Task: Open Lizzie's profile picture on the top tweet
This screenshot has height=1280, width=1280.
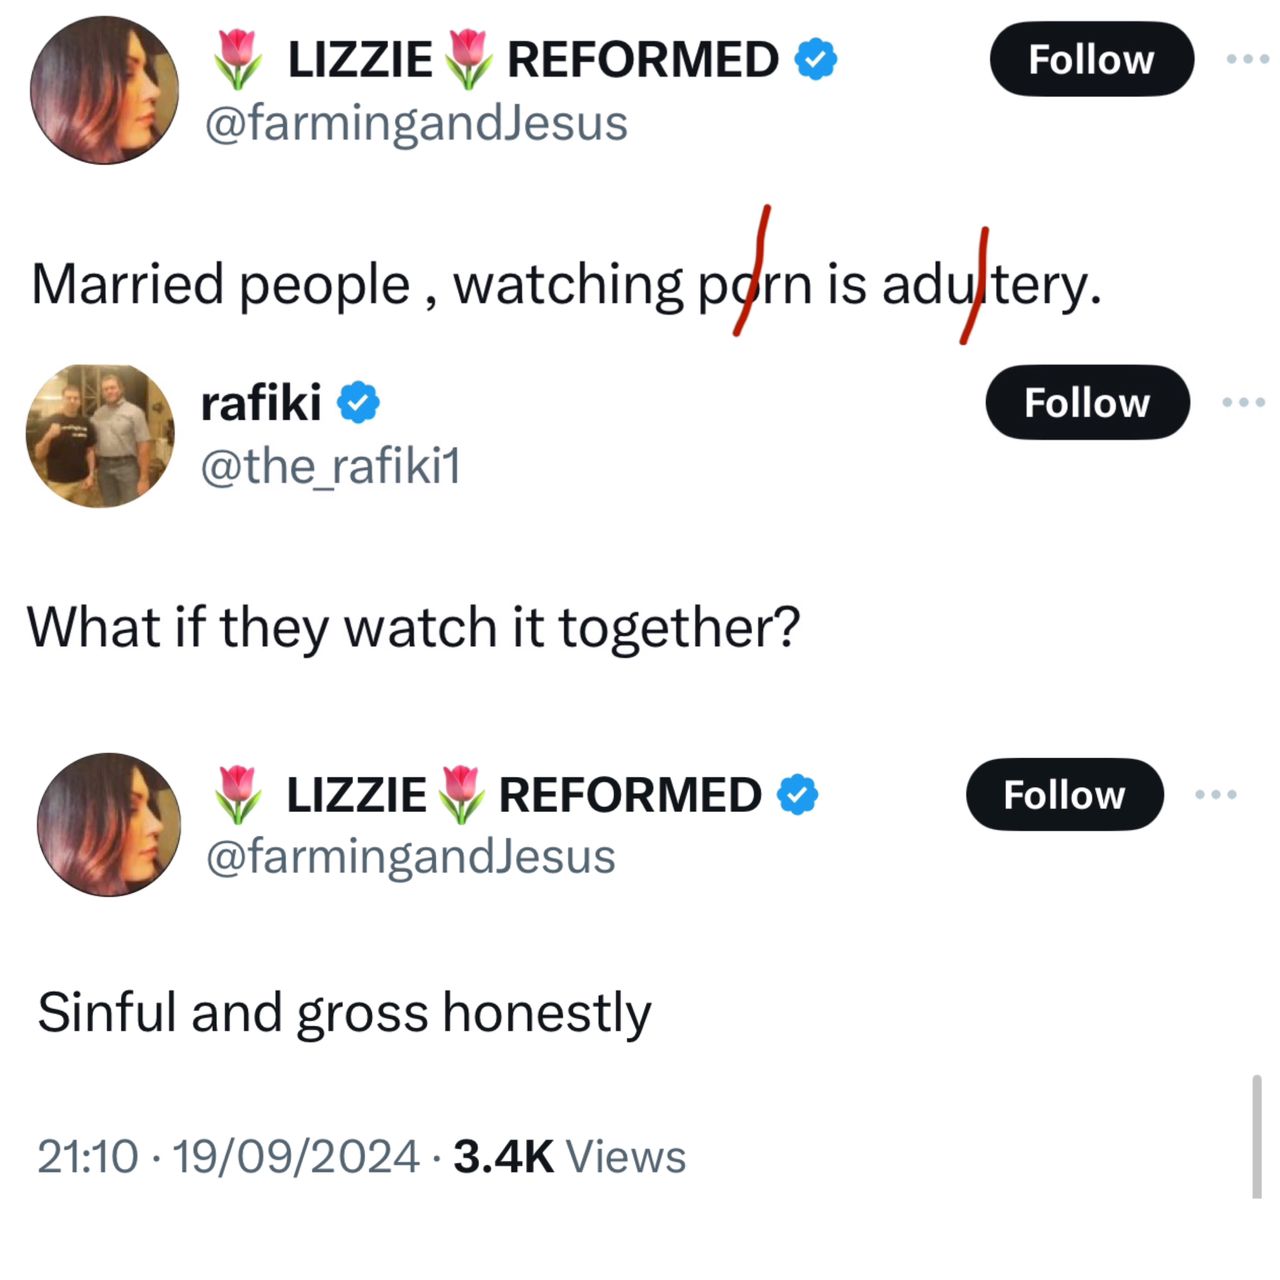Action: (x=104, y=89)
